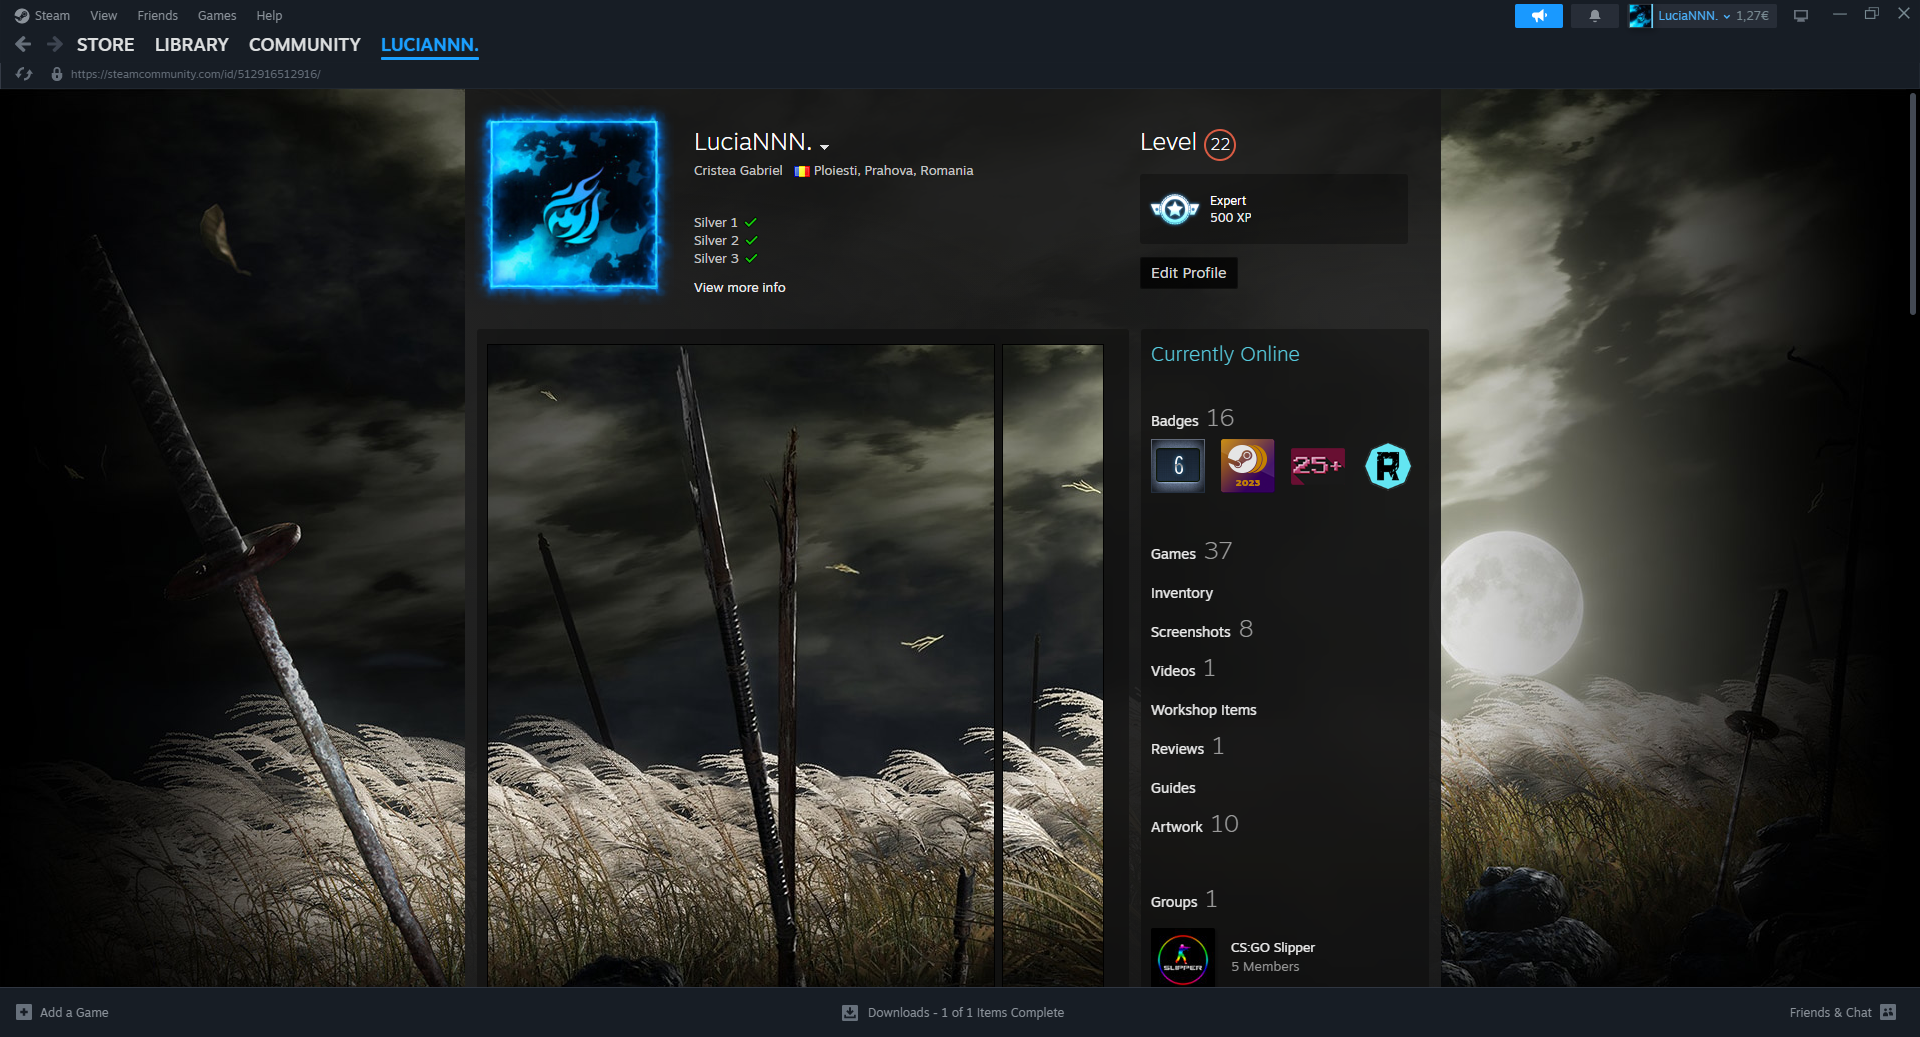Image resolution: width=1920 pixels, height=1037 pixels.
Task: Switch to the STORE tab
Action: pyautogui.click(x=105, y=45)
